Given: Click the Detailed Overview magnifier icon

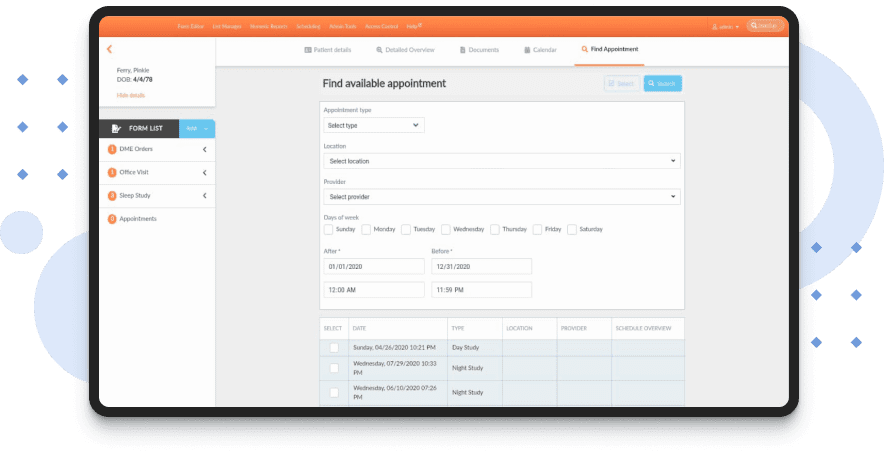Looking at the screenshot, I should (379, 50).
